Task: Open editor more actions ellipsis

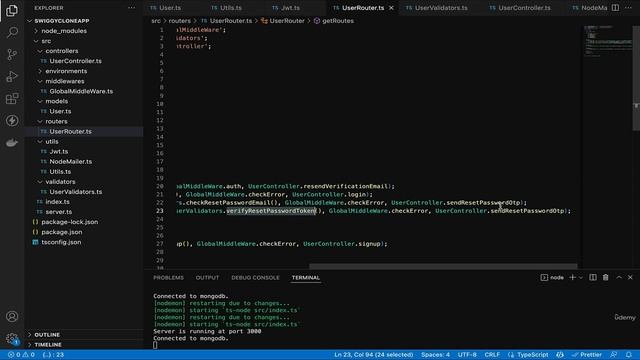Action: (629, 8)
